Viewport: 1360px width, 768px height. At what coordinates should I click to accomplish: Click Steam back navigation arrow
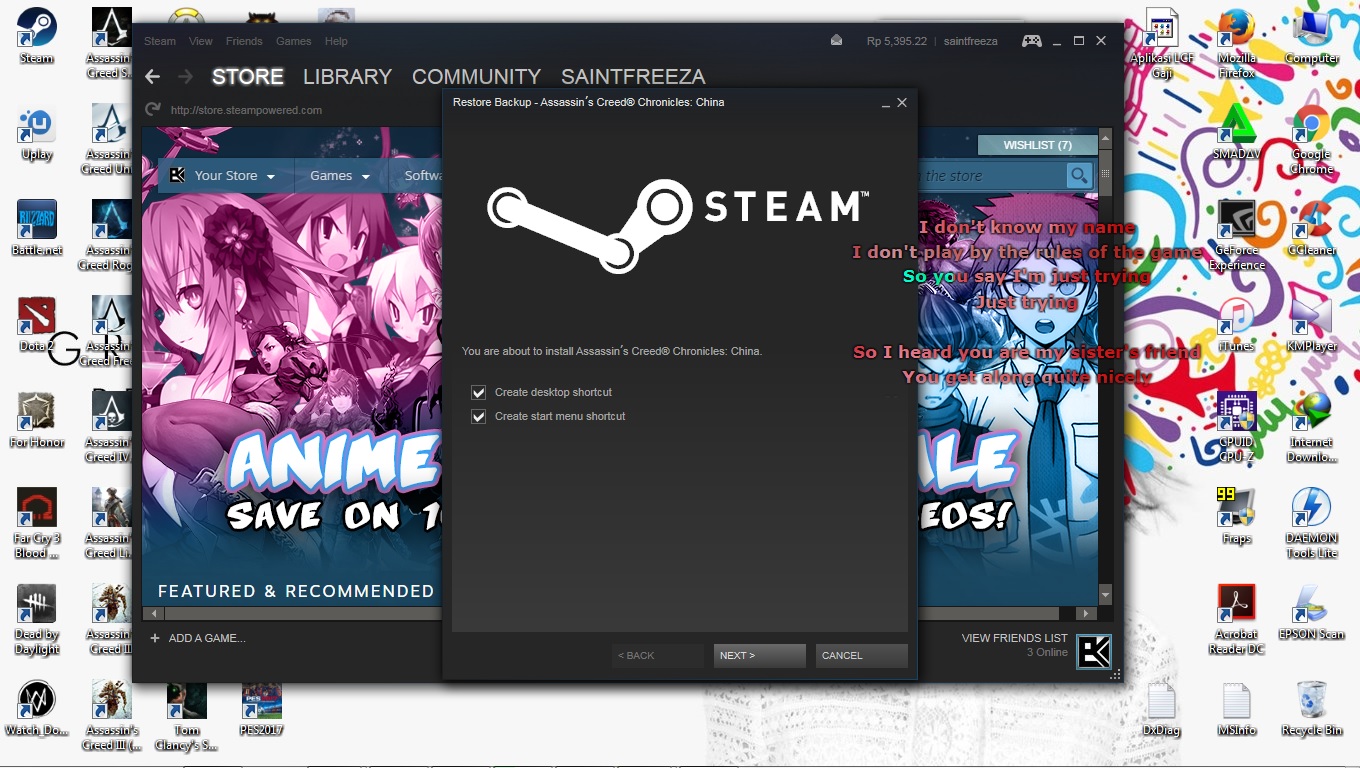(152, 77)
